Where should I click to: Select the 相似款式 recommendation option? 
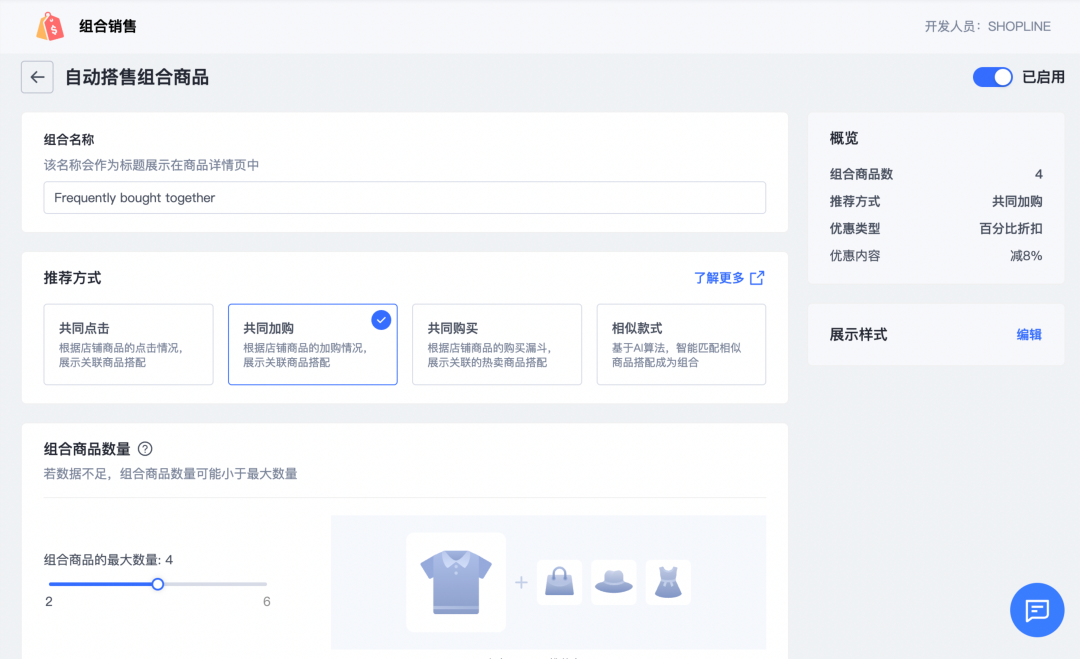pyautogui.click(x=681, y=344)
